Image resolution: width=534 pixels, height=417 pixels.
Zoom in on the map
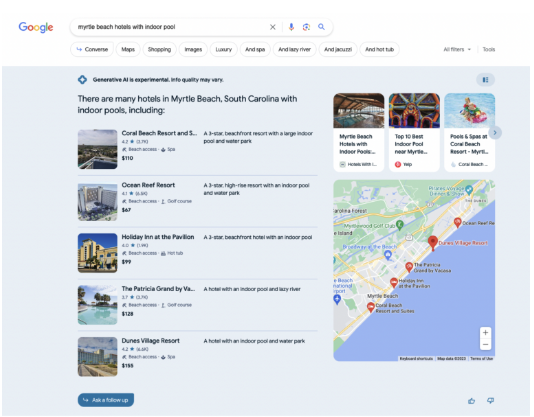(x=485, y=333)
